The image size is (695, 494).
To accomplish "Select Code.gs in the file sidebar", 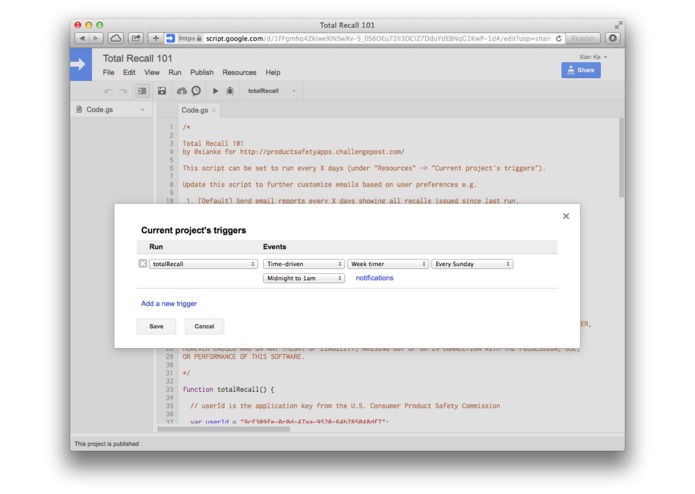I will click(100, 109).
